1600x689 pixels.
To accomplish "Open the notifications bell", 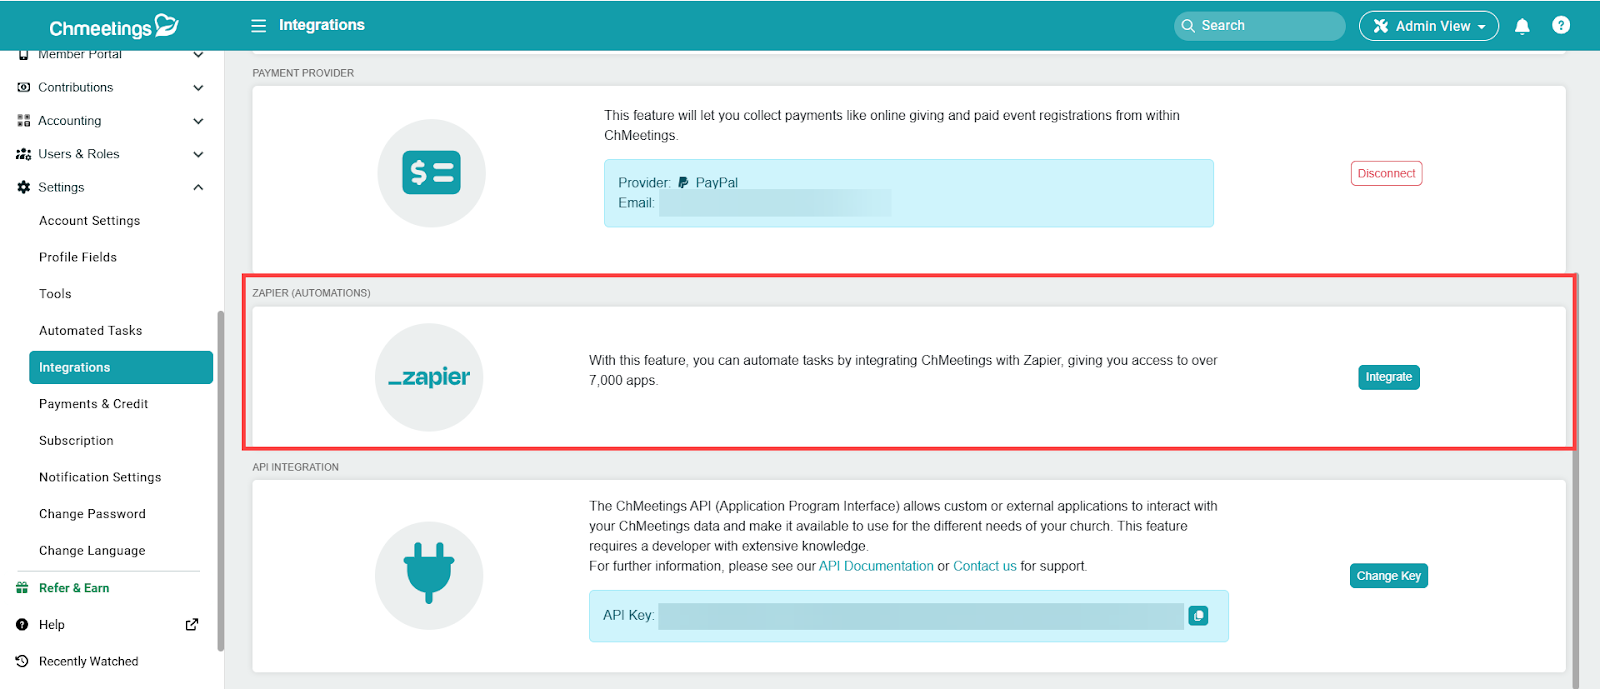I will pyautogui.click(x=1522, y=26).
